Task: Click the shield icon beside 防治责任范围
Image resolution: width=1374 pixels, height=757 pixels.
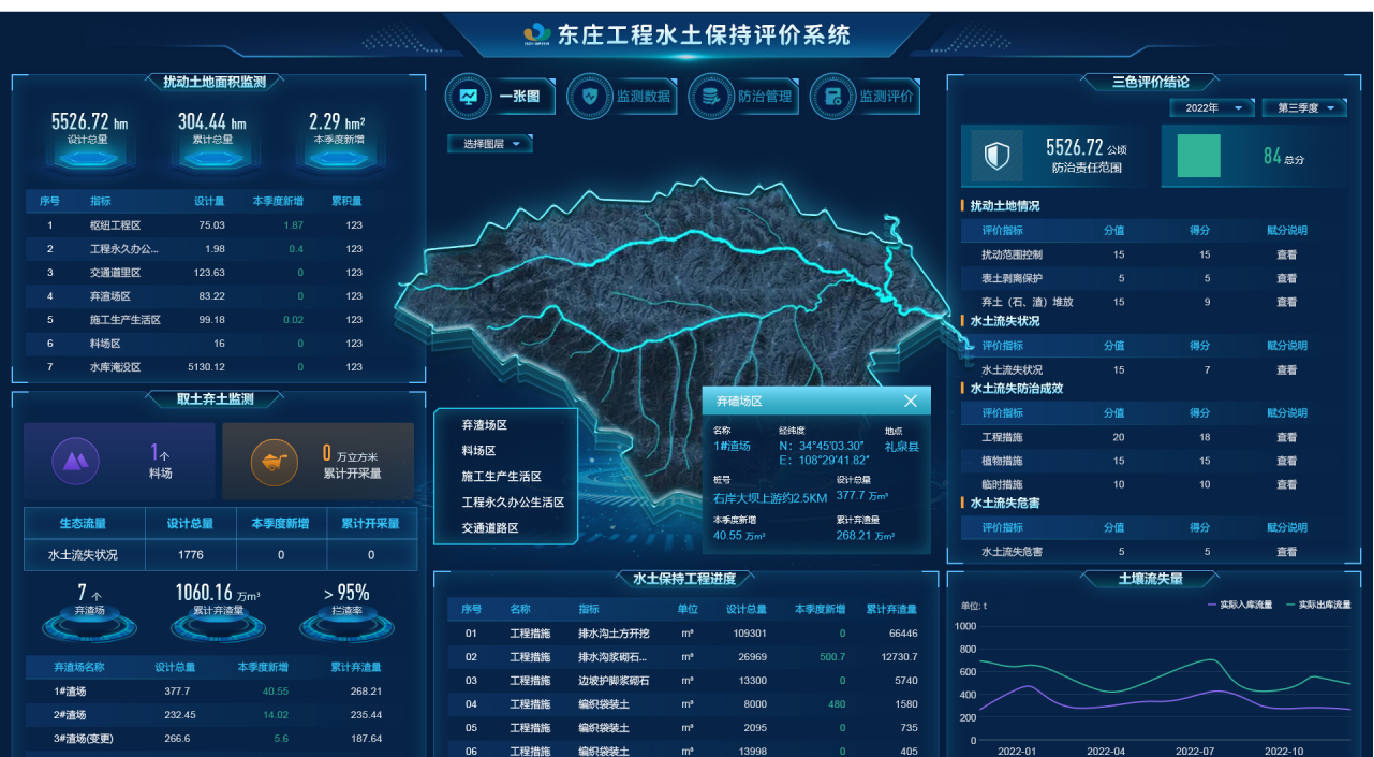Action: click(997, 156)
